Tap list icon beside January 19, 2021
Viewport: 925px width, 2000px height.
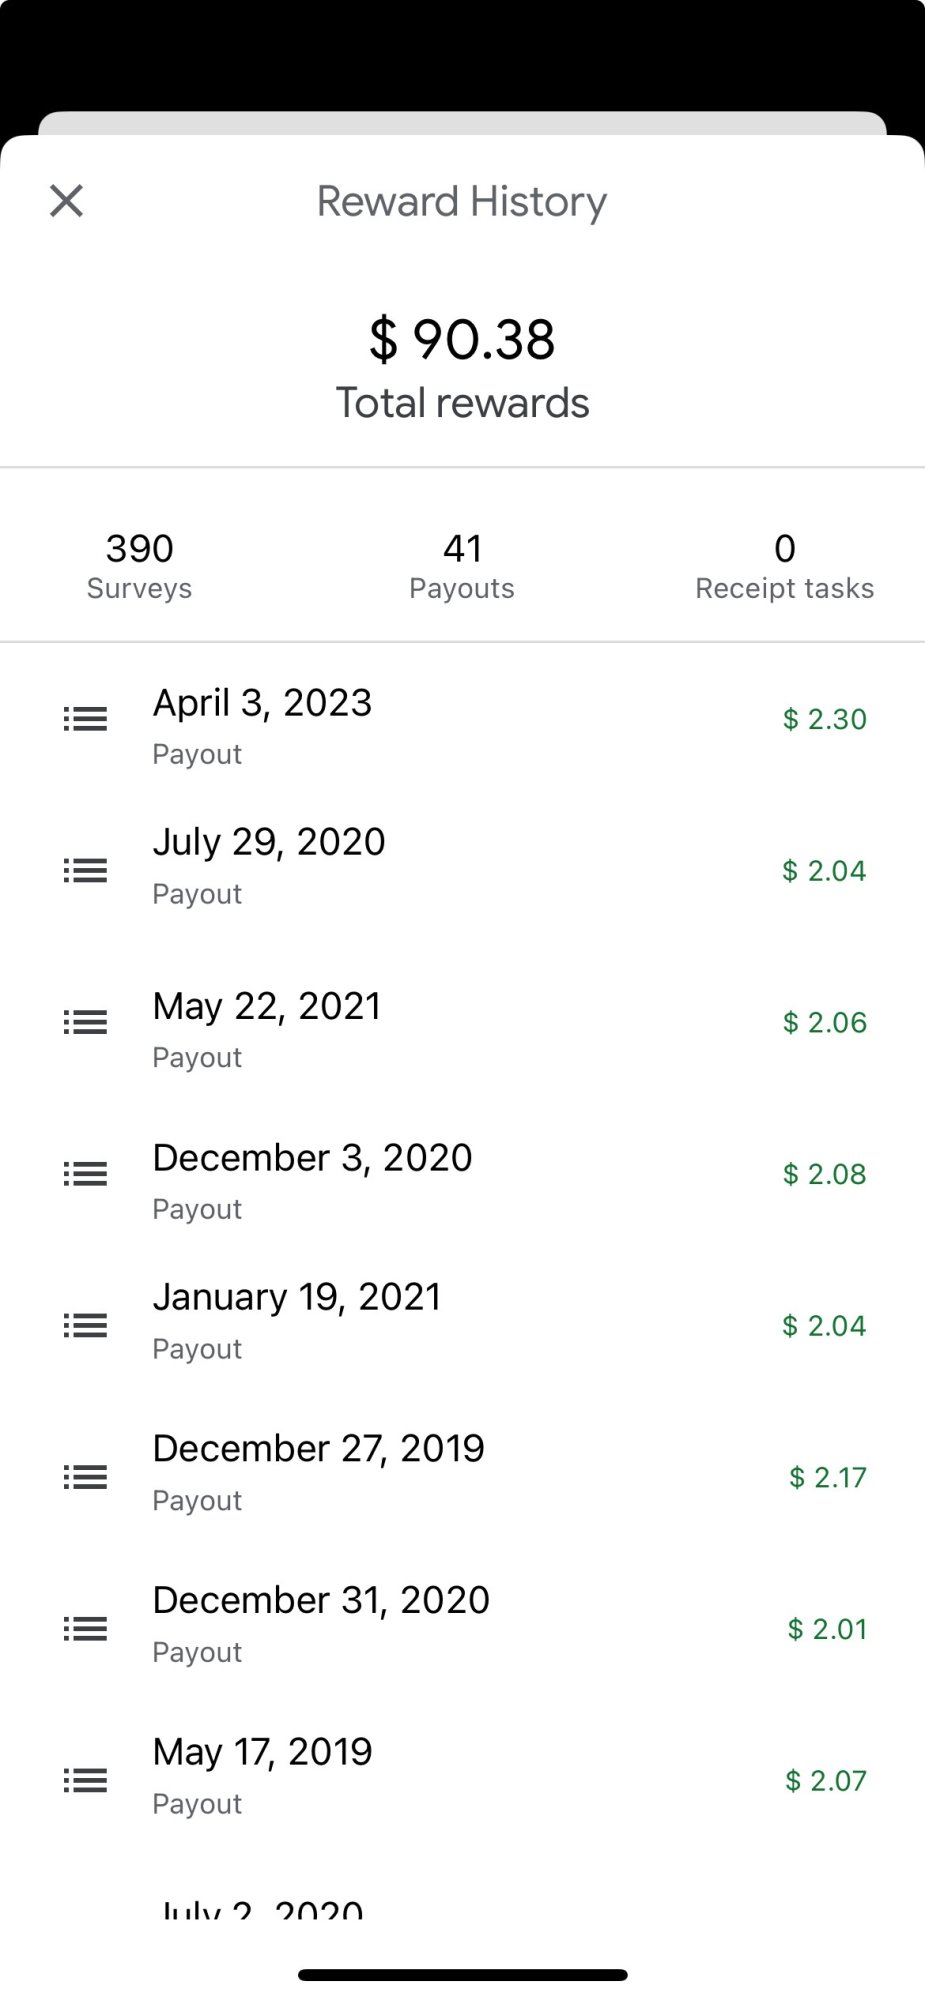(85, 1326)
